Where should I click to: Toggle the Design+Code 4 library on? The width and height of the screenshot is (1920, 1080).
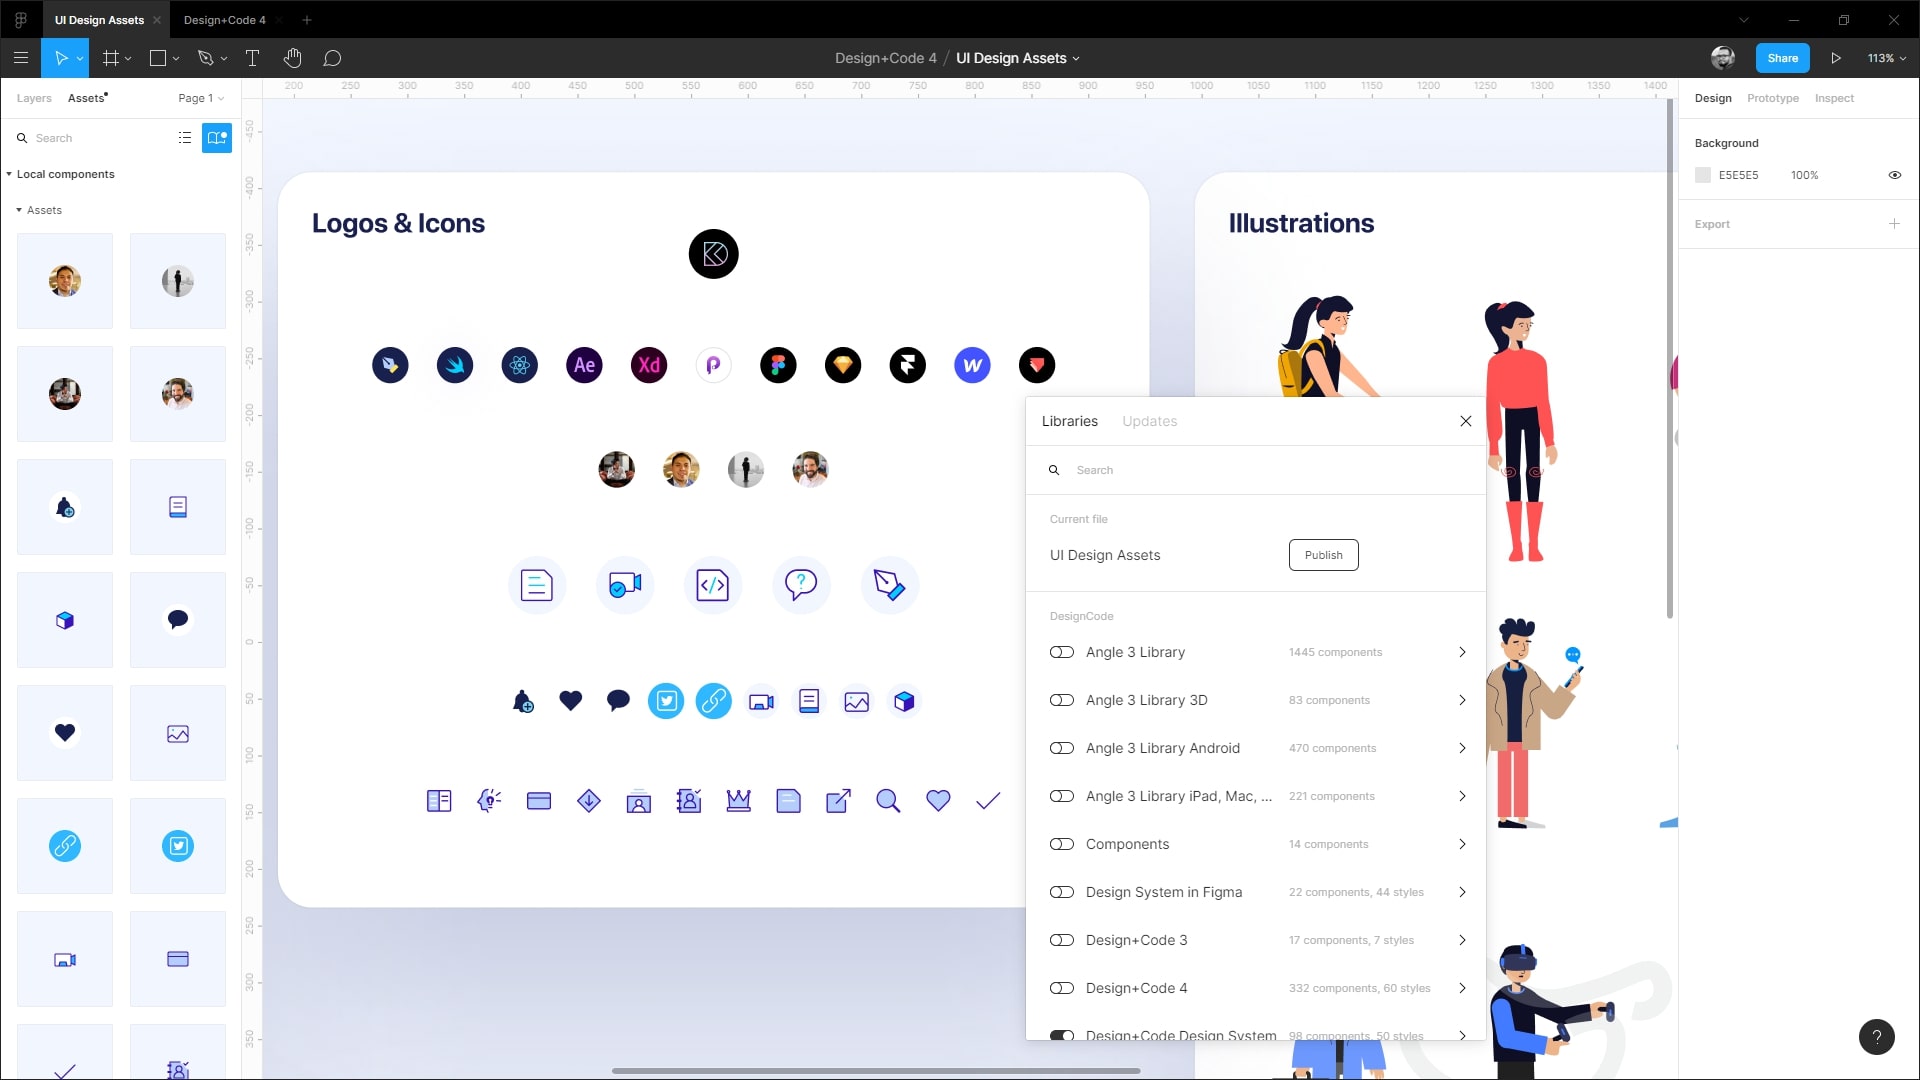tap(1061, 988)
